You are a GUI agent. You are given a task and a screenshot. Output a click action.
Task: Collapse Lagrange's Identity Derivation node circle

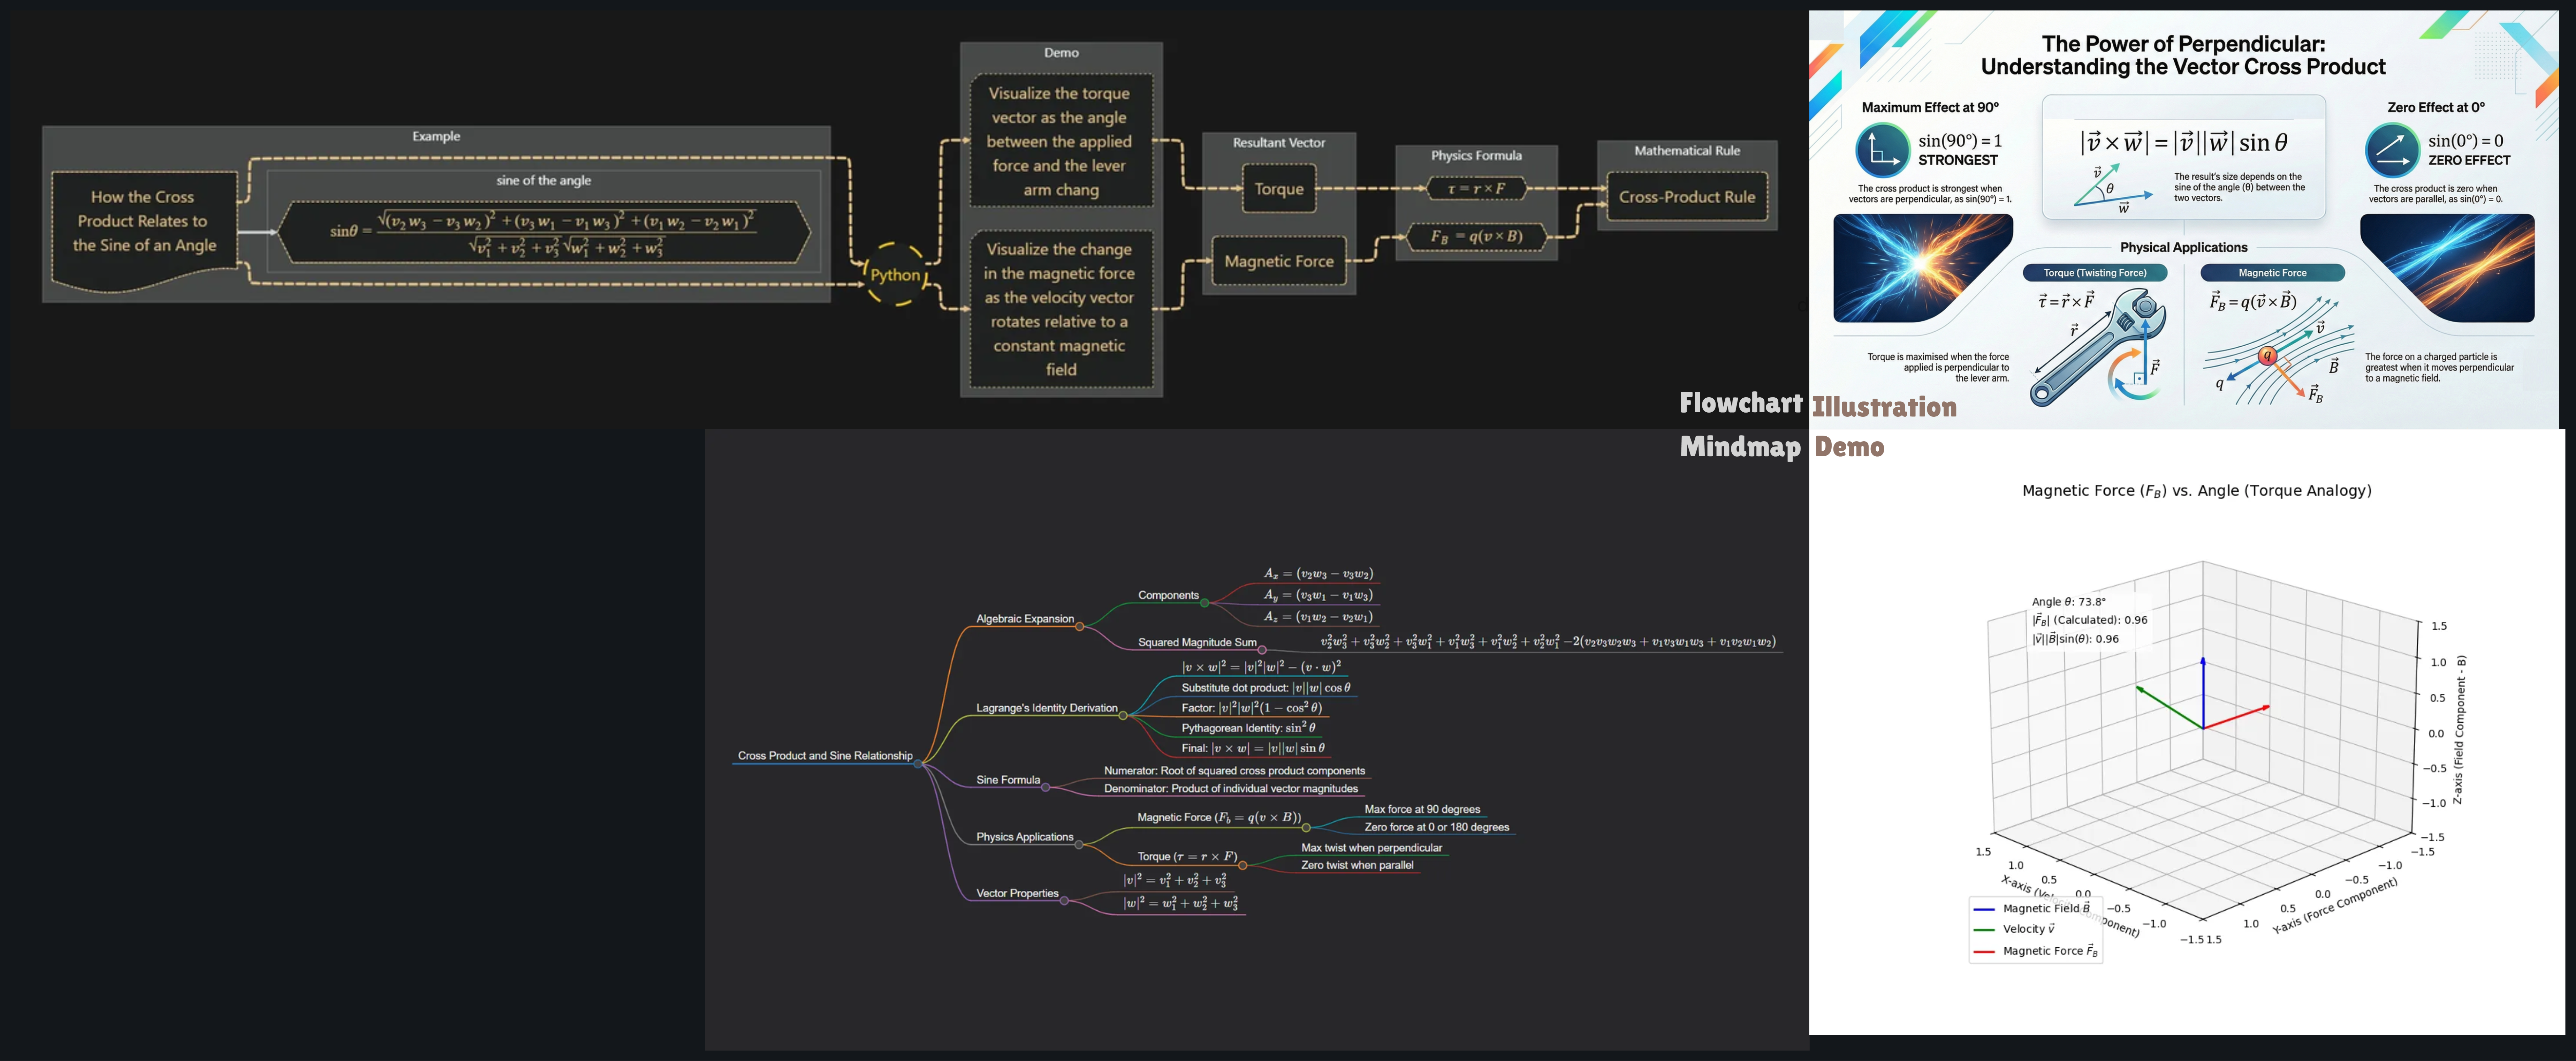click(x=1123, y=716)
